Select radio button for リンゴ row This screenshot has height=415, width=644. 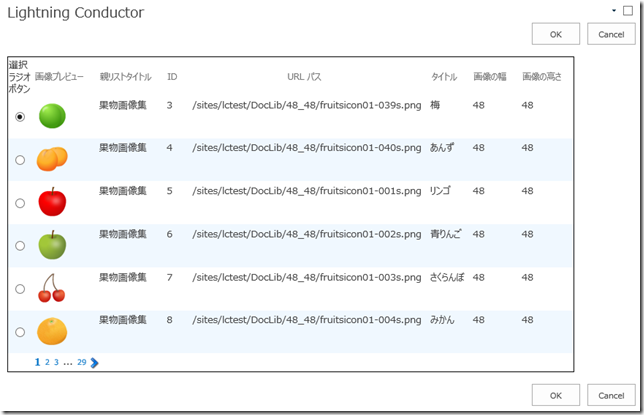click(x=20, y=203)
